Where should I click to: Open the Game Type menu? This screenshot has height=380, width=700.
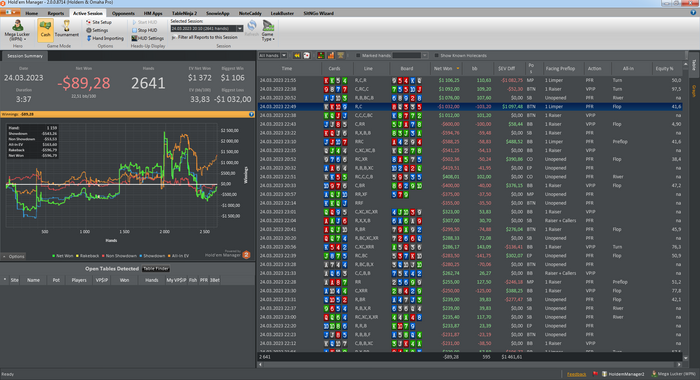pyautogui.click(x=268, y=30)
